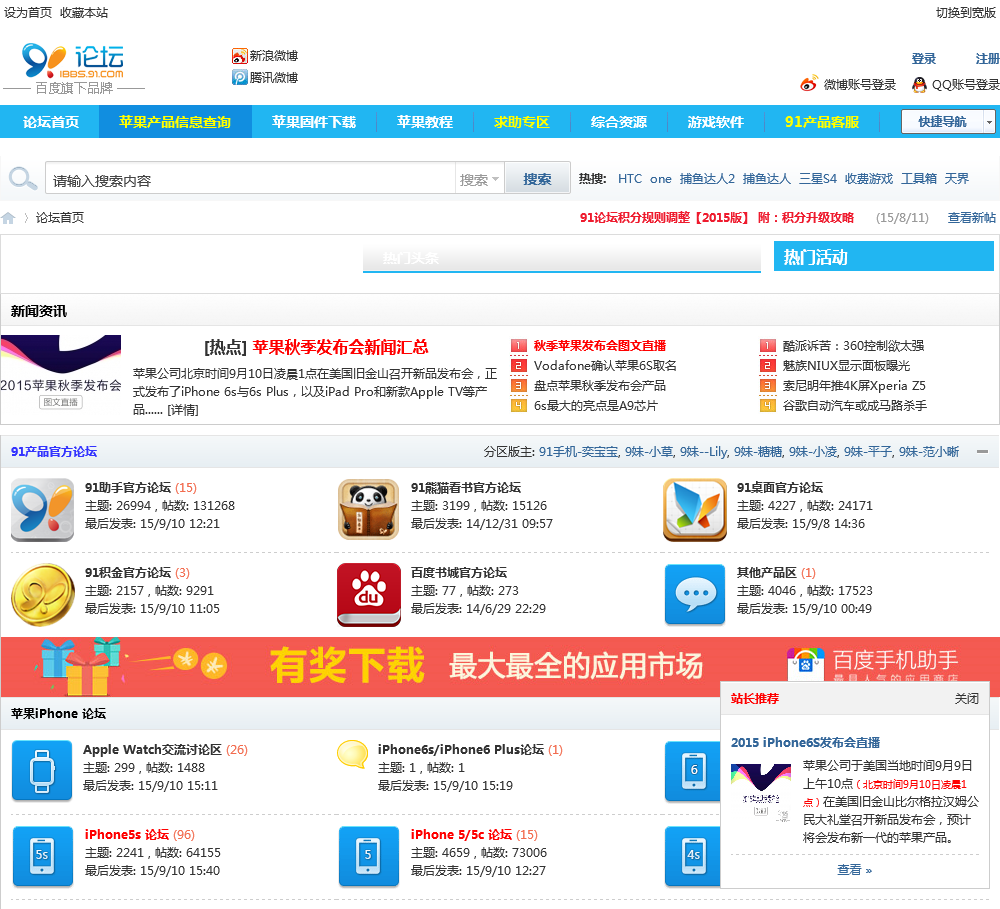Switch to the 热门活动 tab
The image size is (1000, 909).
[x=883, y=256]
